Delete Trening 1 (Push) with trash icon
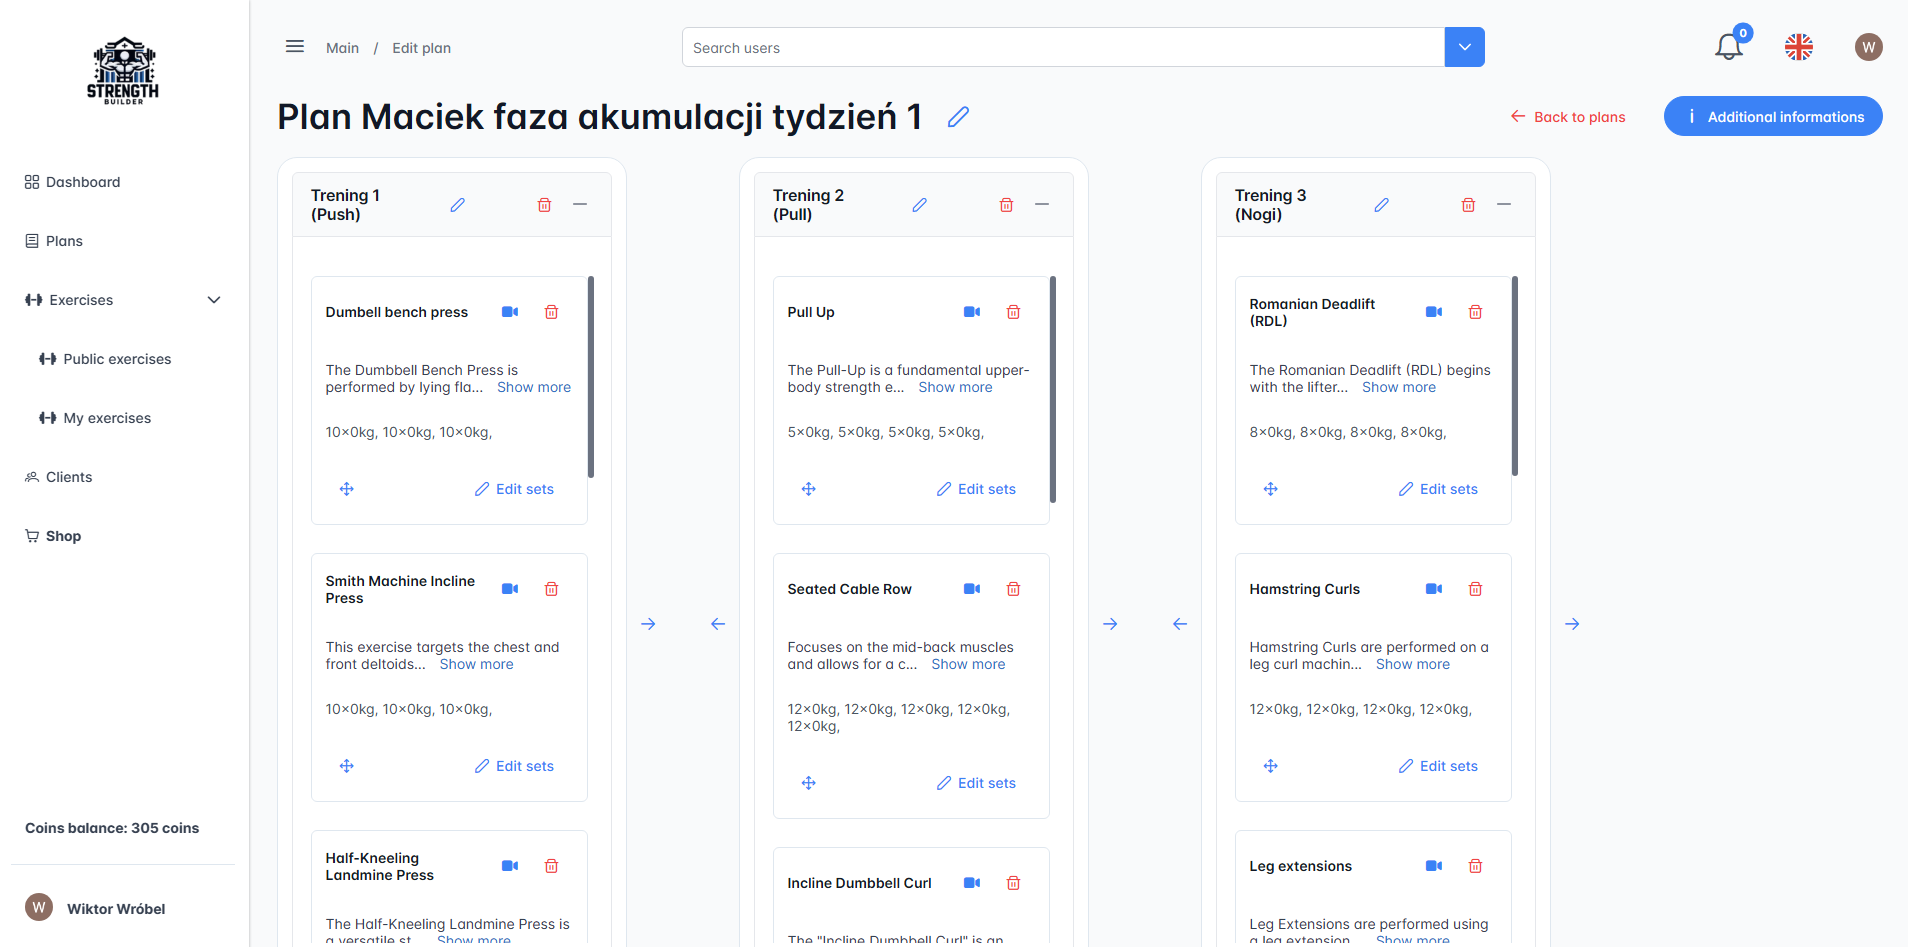The width and height of the screenshot is (1908, 947). pos(544,205)
